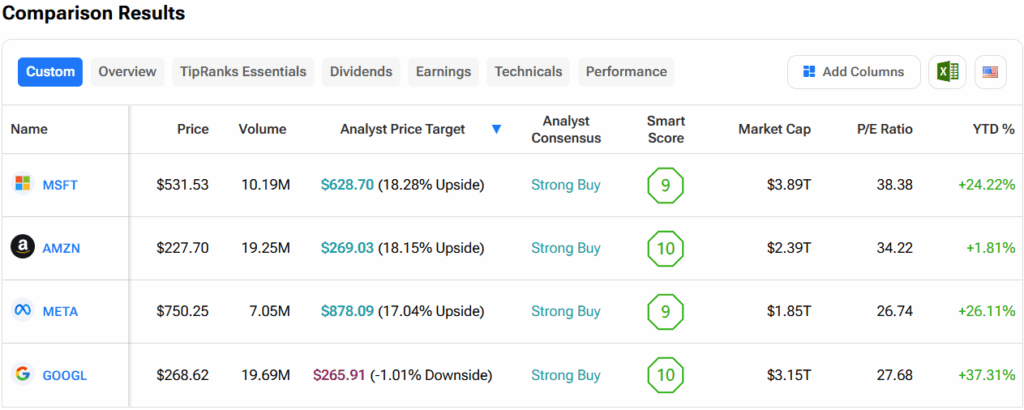Click the Microsoft logo icon
This screenshot has width=1024, height=410.
click(22, 184)
